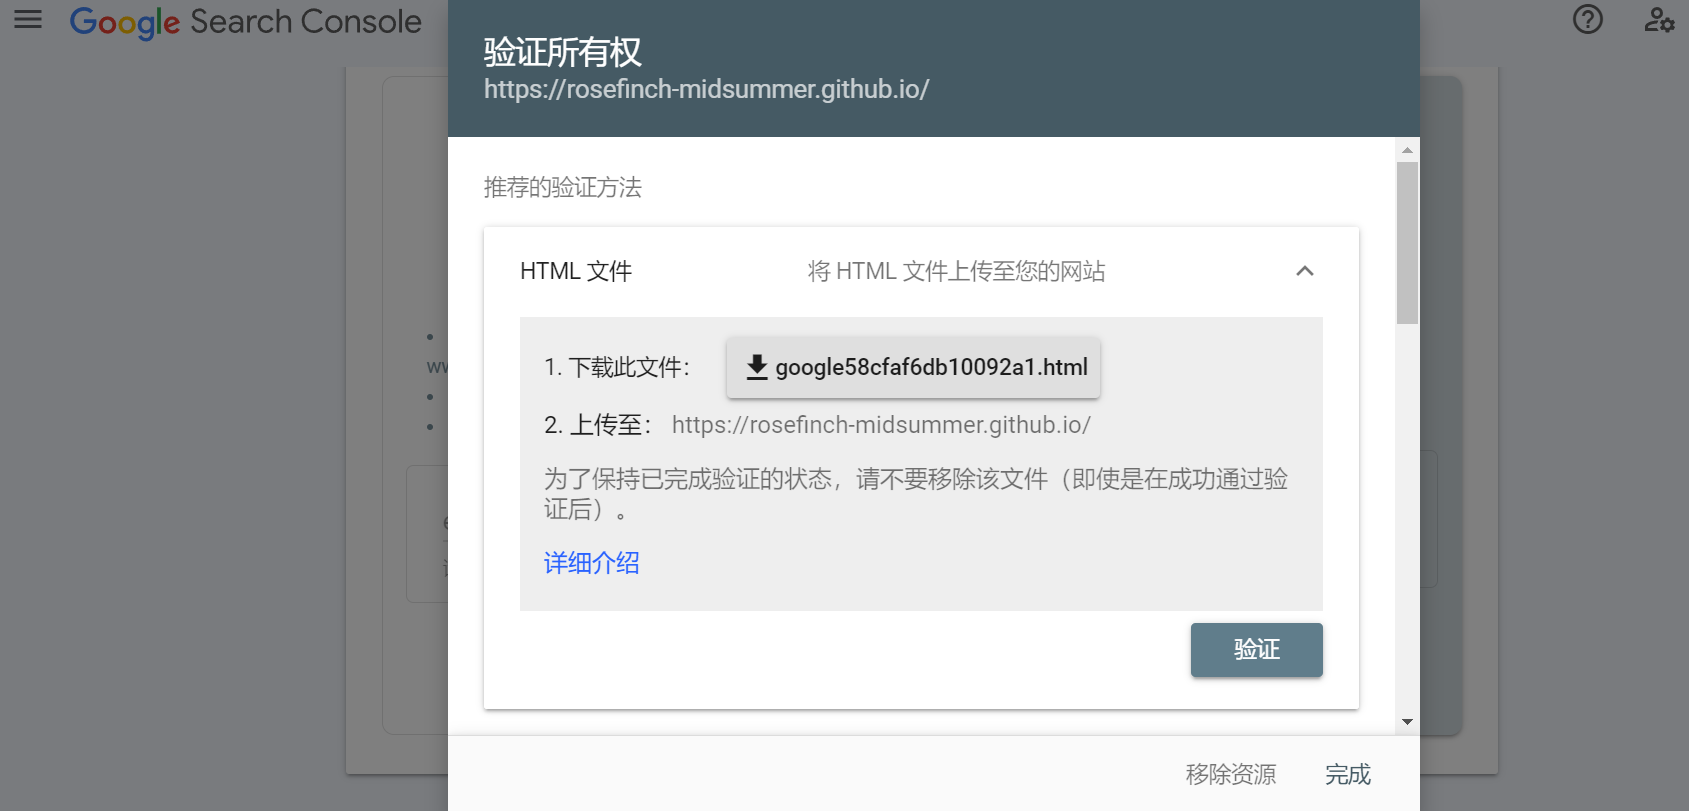Click the property URL in dialog header
The image size is (1689, 811).
[706, 89]
